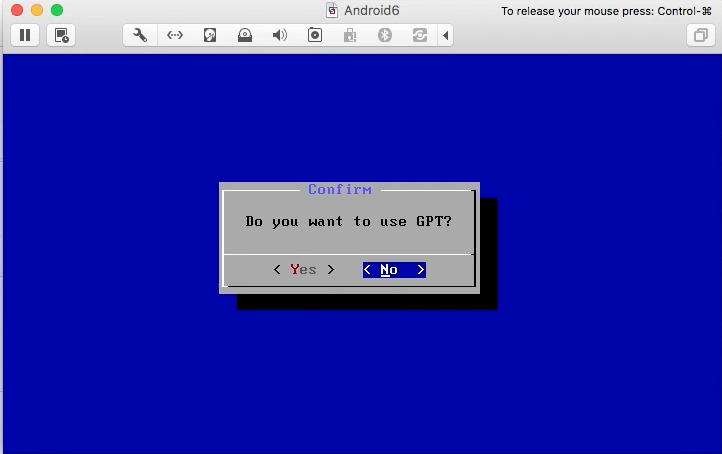Click the Confirm dialog title
This screenshot has height=454, width=722.
click(x=340, y=190)
